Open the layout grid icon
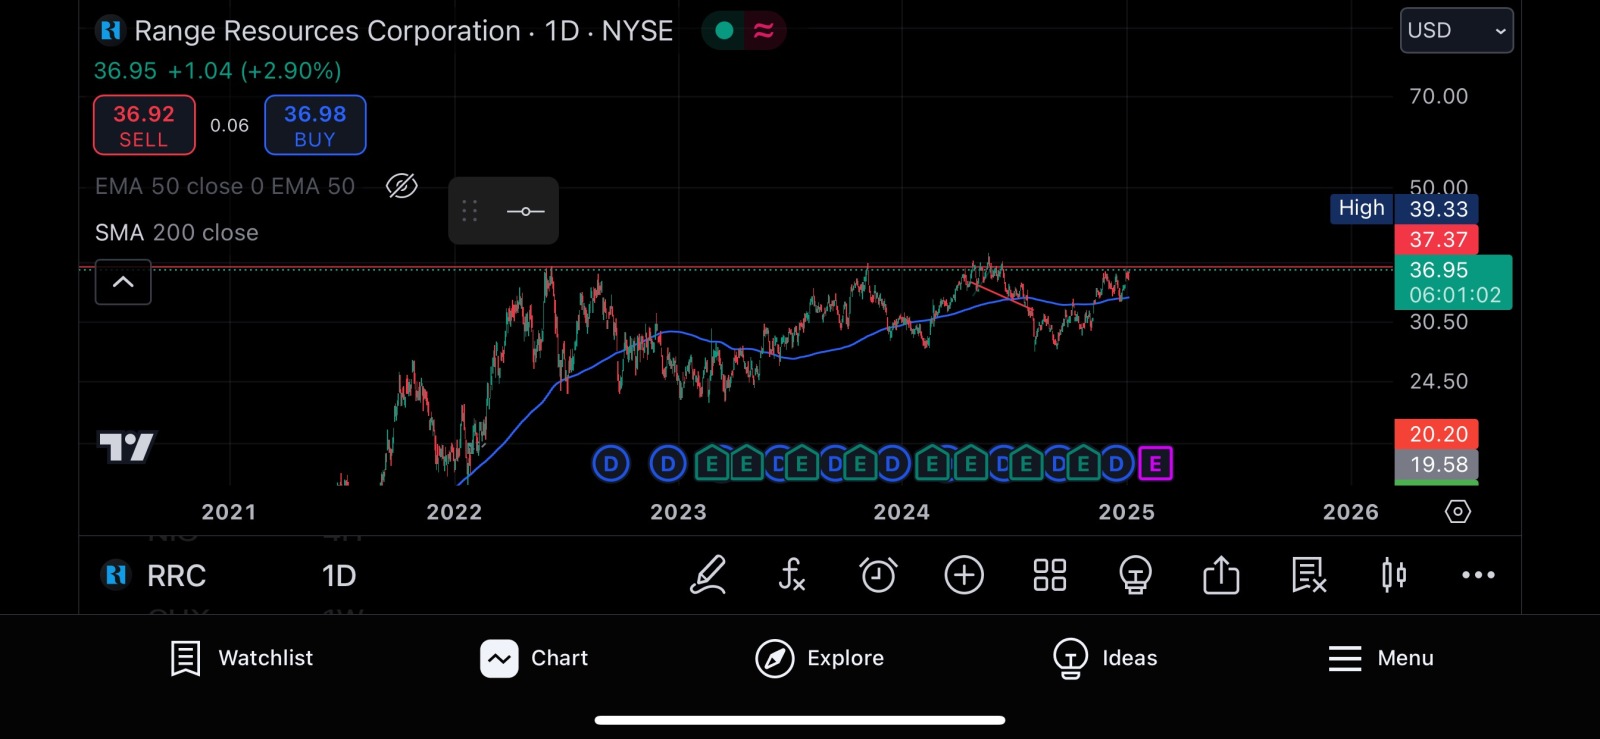The height and width of the screenshot is (739, 1600). 1050,575
